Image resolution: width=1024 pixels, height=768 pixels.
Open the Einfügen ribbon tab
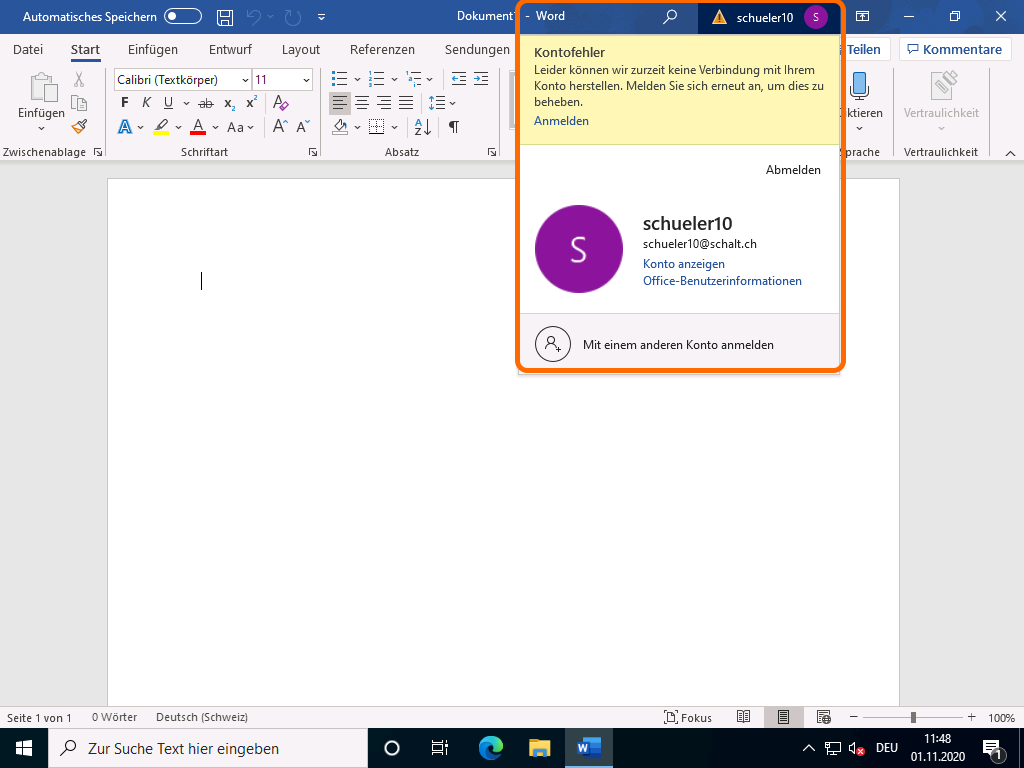153,50
